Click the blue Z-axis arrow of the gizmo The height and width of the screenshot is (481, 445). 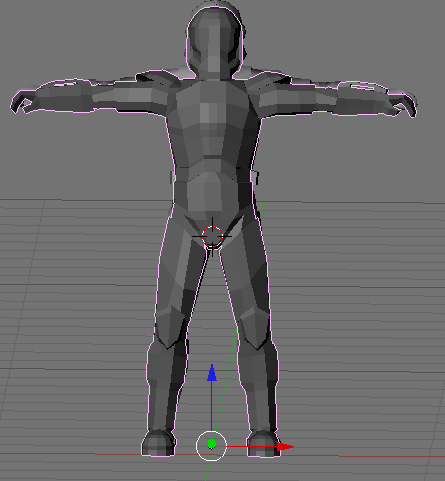point(212,373)
